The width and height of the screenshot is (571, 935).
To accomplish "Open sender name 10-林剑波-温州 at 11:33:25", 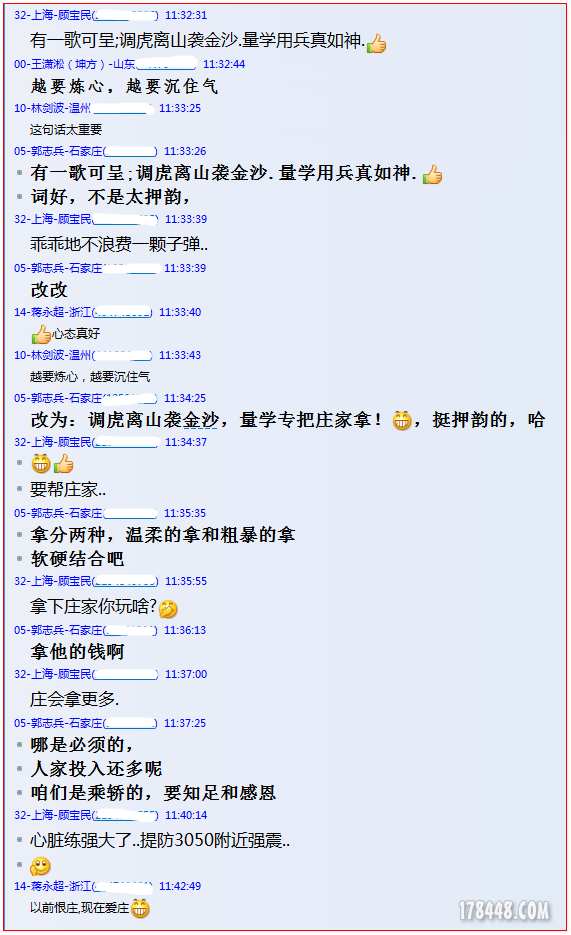I will click(52, 109).
